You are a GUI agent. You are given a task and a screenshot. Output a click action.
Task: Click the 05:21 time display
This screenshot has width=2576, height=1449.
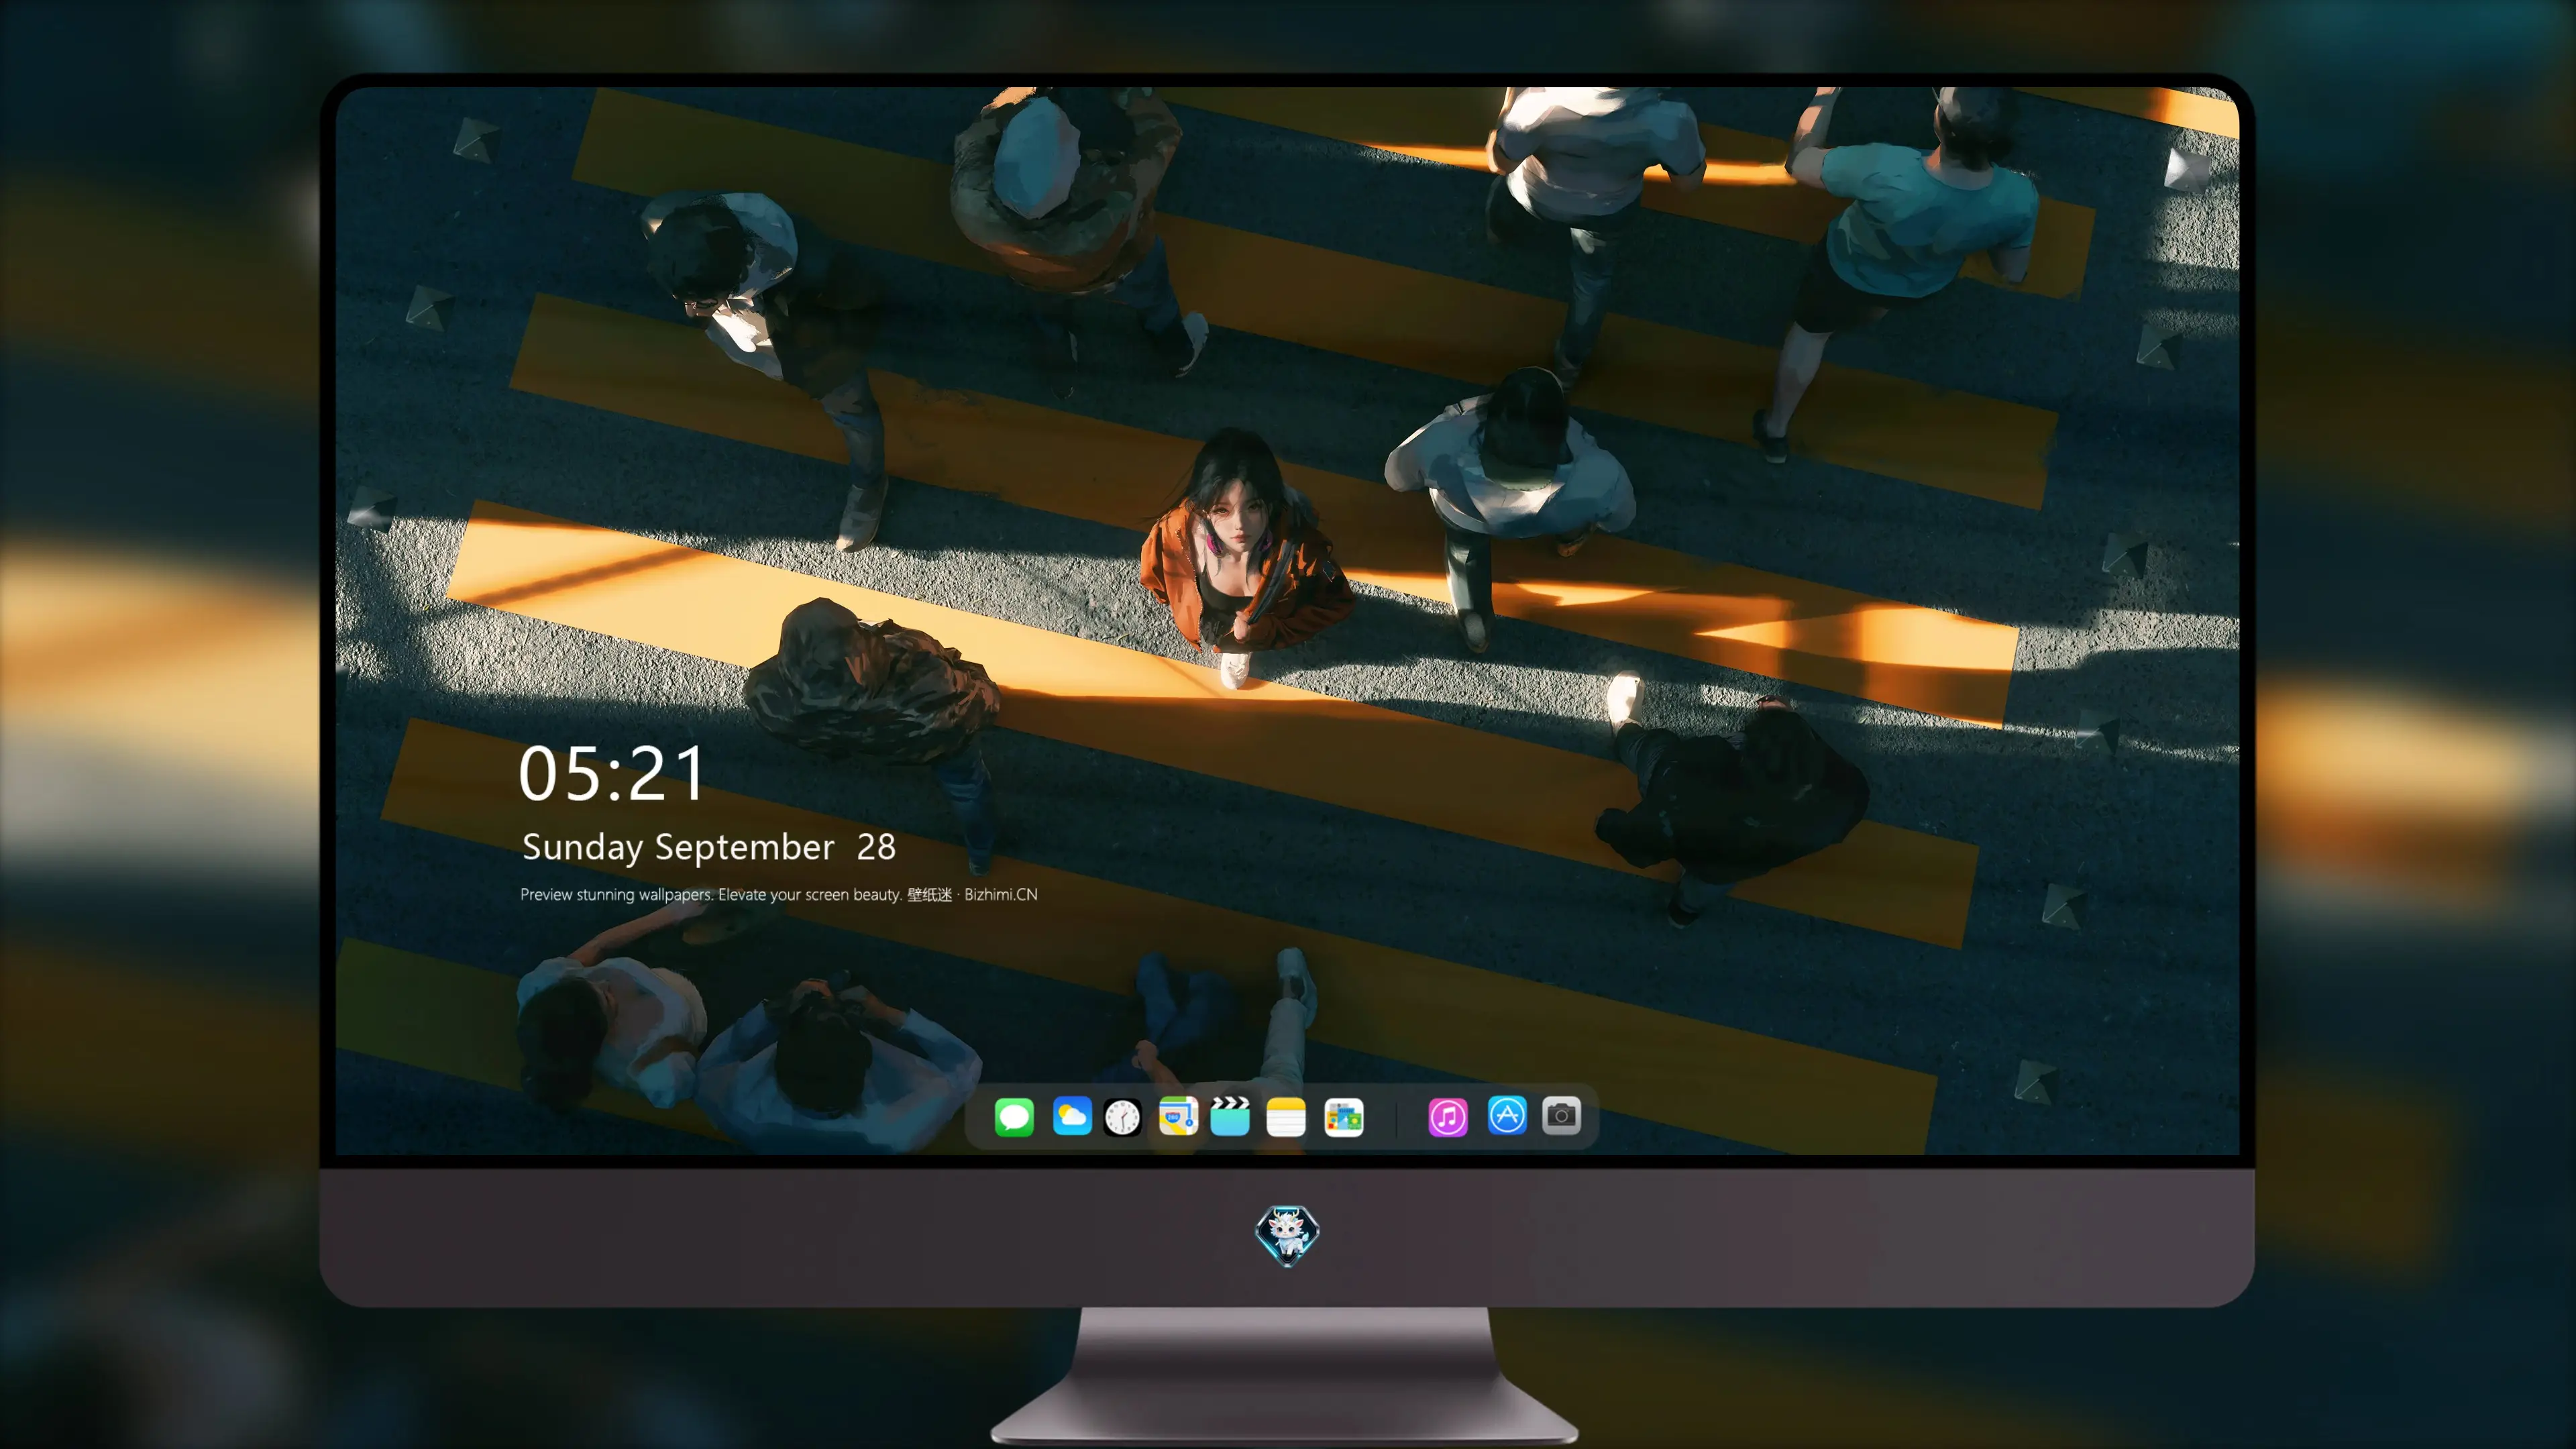tap(612, 773)
